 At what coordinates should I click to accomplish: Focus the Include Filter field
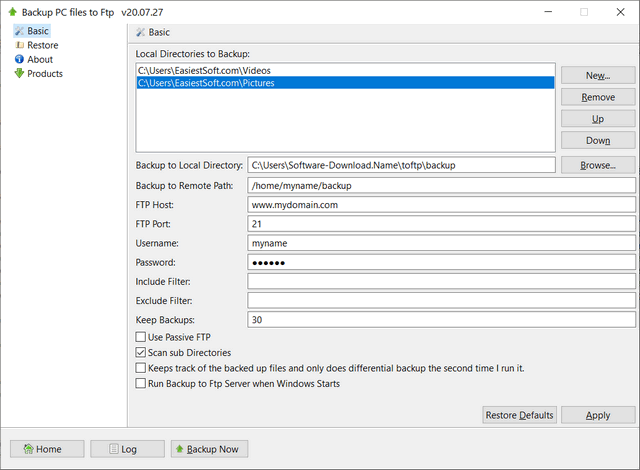[441, 282]
